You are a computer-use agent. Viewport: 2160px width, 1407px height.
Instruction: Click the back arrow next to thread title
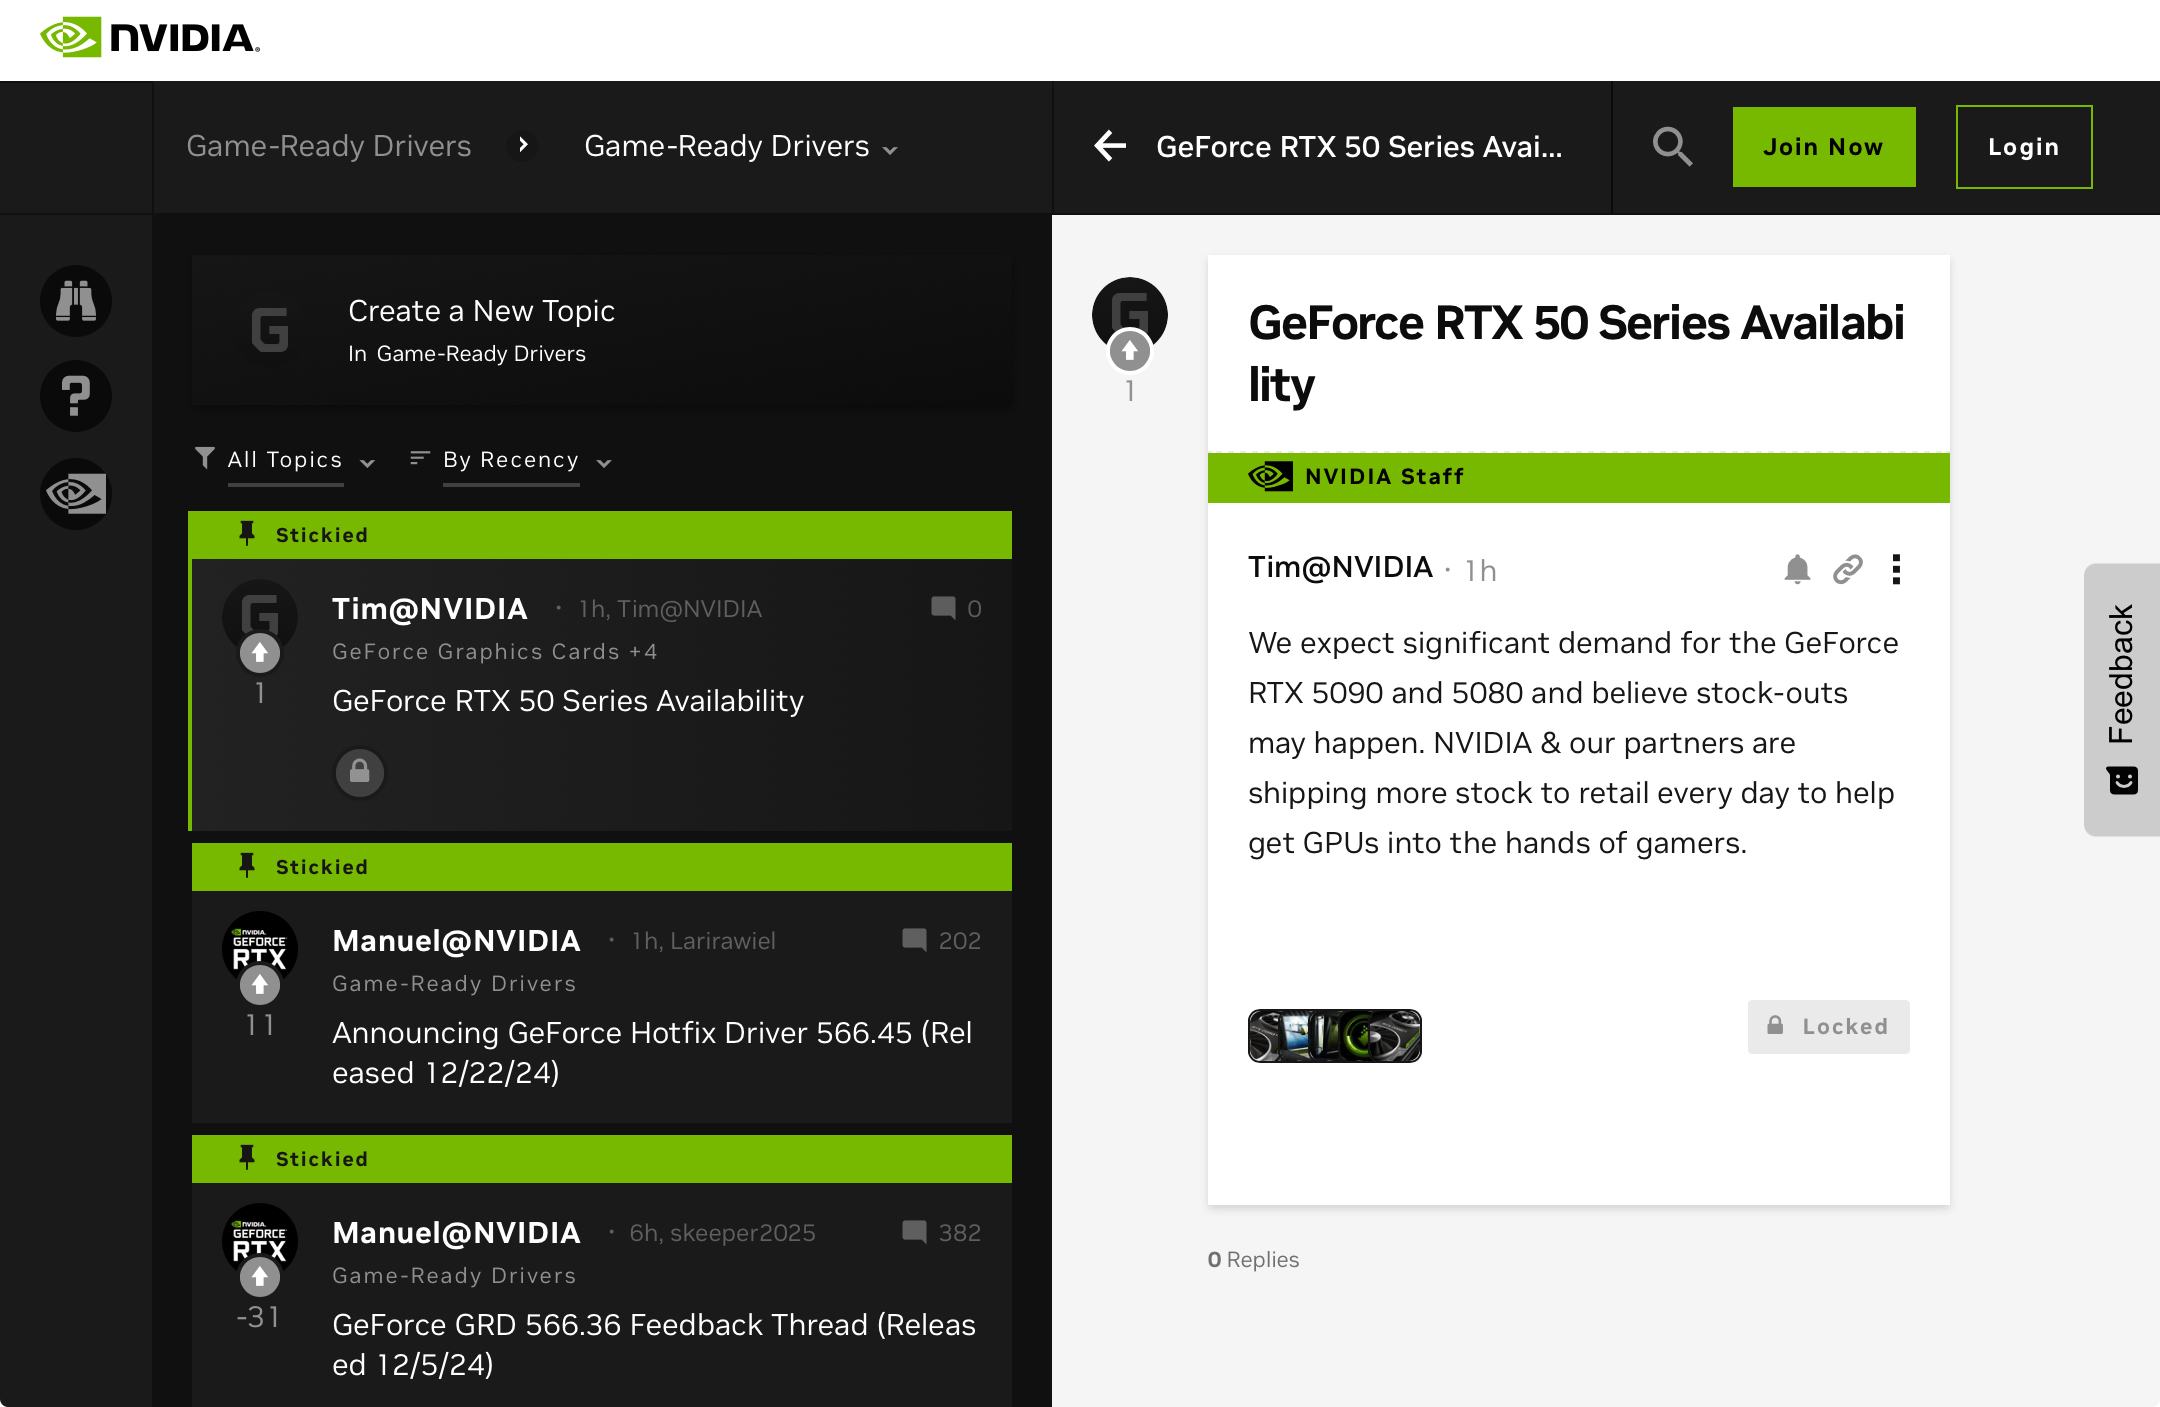[x=1110, y=146]
